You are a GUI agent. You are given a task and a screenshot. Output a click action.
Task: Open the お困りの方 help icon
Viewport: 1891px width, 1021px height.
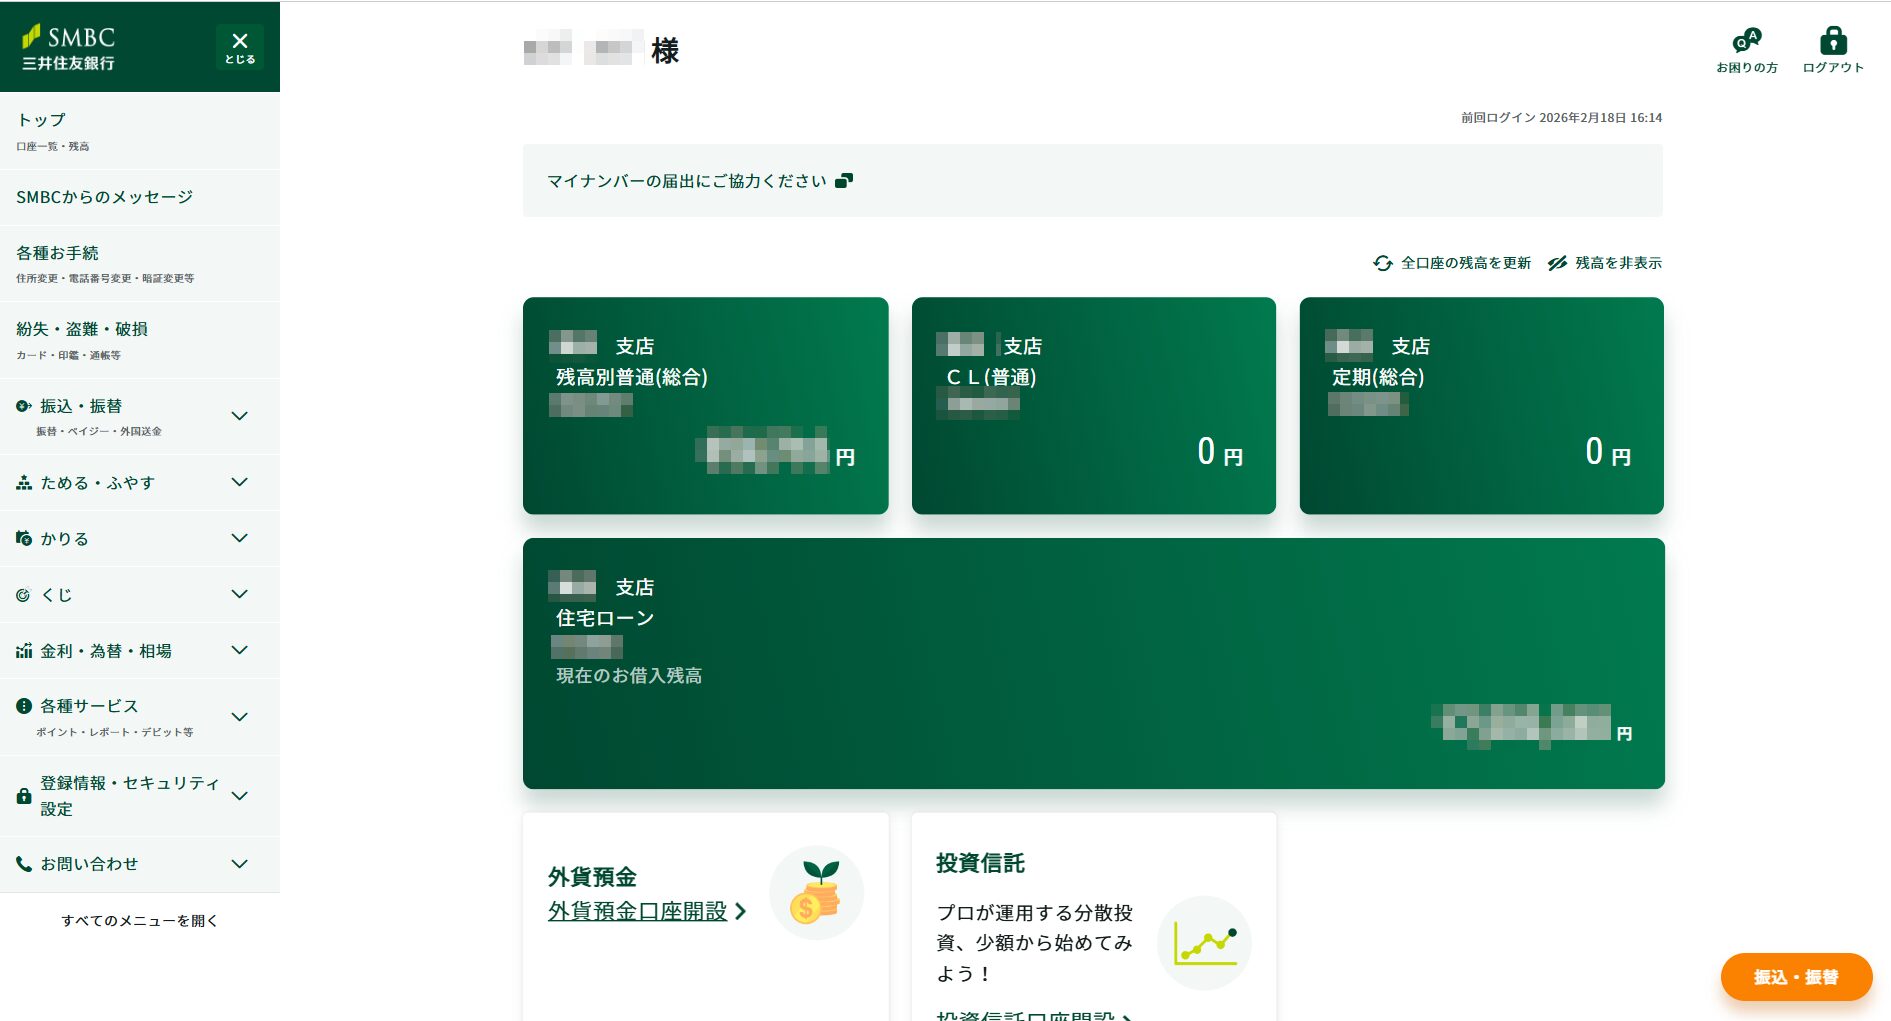1746,41
